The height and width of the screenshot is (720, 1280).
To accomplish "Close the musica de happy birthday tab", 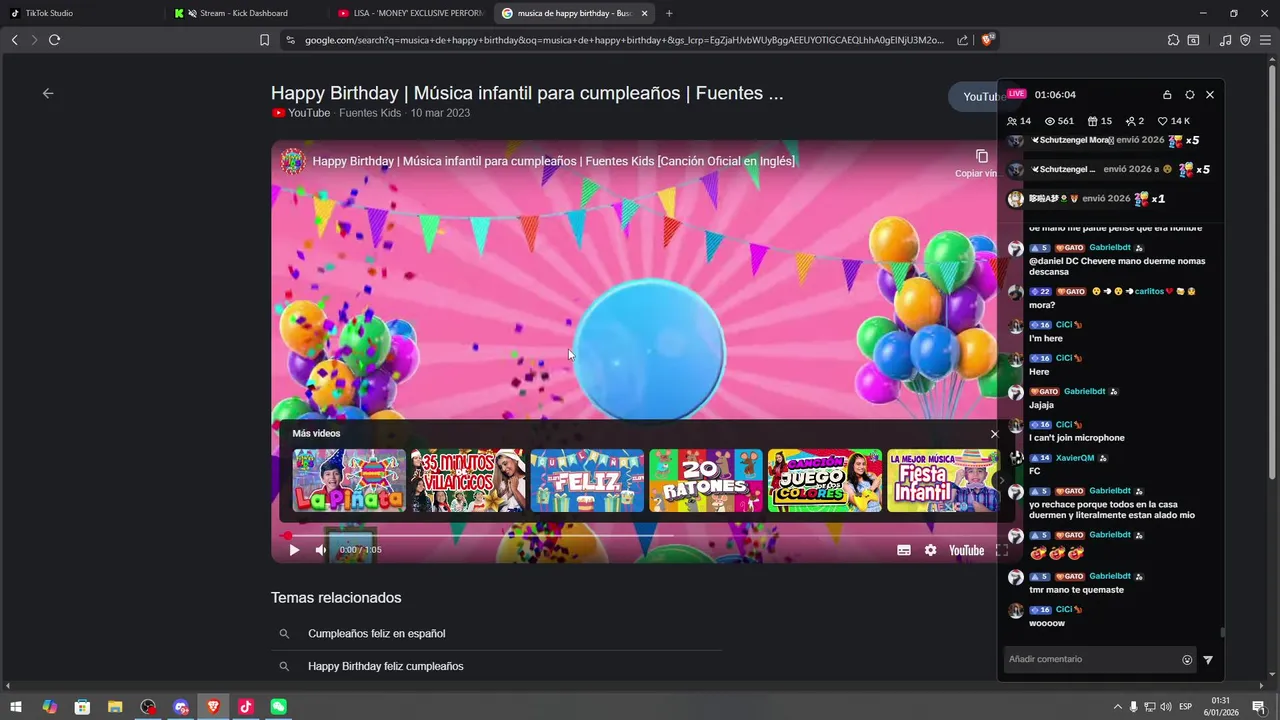I will tap(644, 13).
